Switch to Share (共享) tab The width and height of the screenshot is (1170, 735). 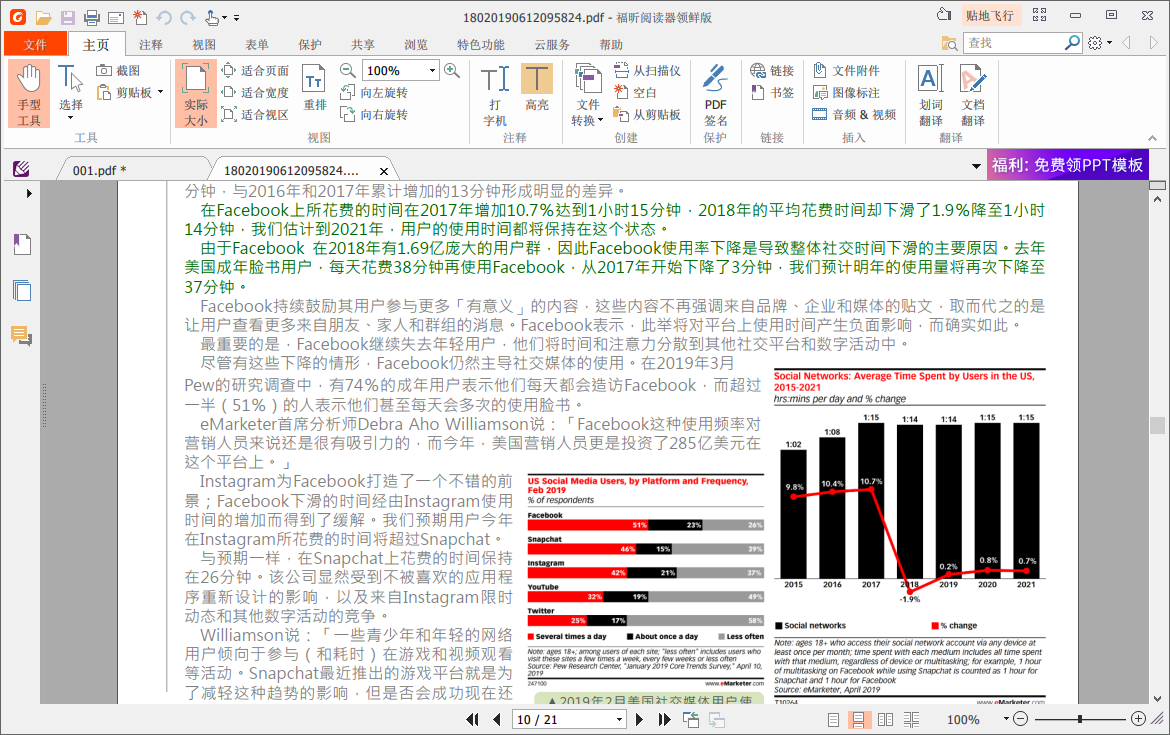coord(363,45)
